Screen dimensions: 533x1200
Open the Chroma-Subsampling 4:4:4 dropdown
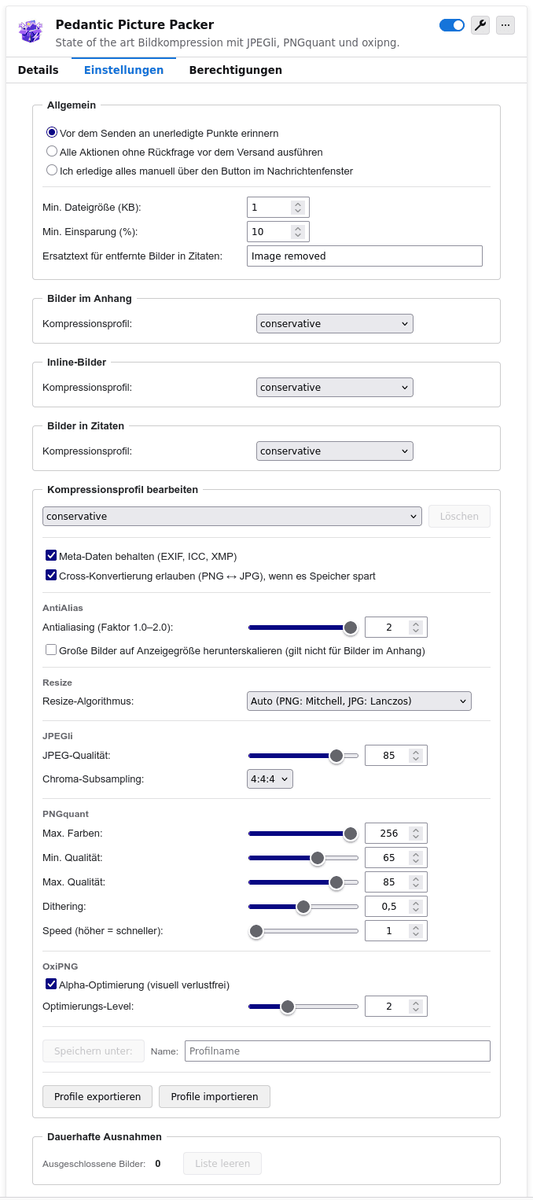[x=270, y=778]
